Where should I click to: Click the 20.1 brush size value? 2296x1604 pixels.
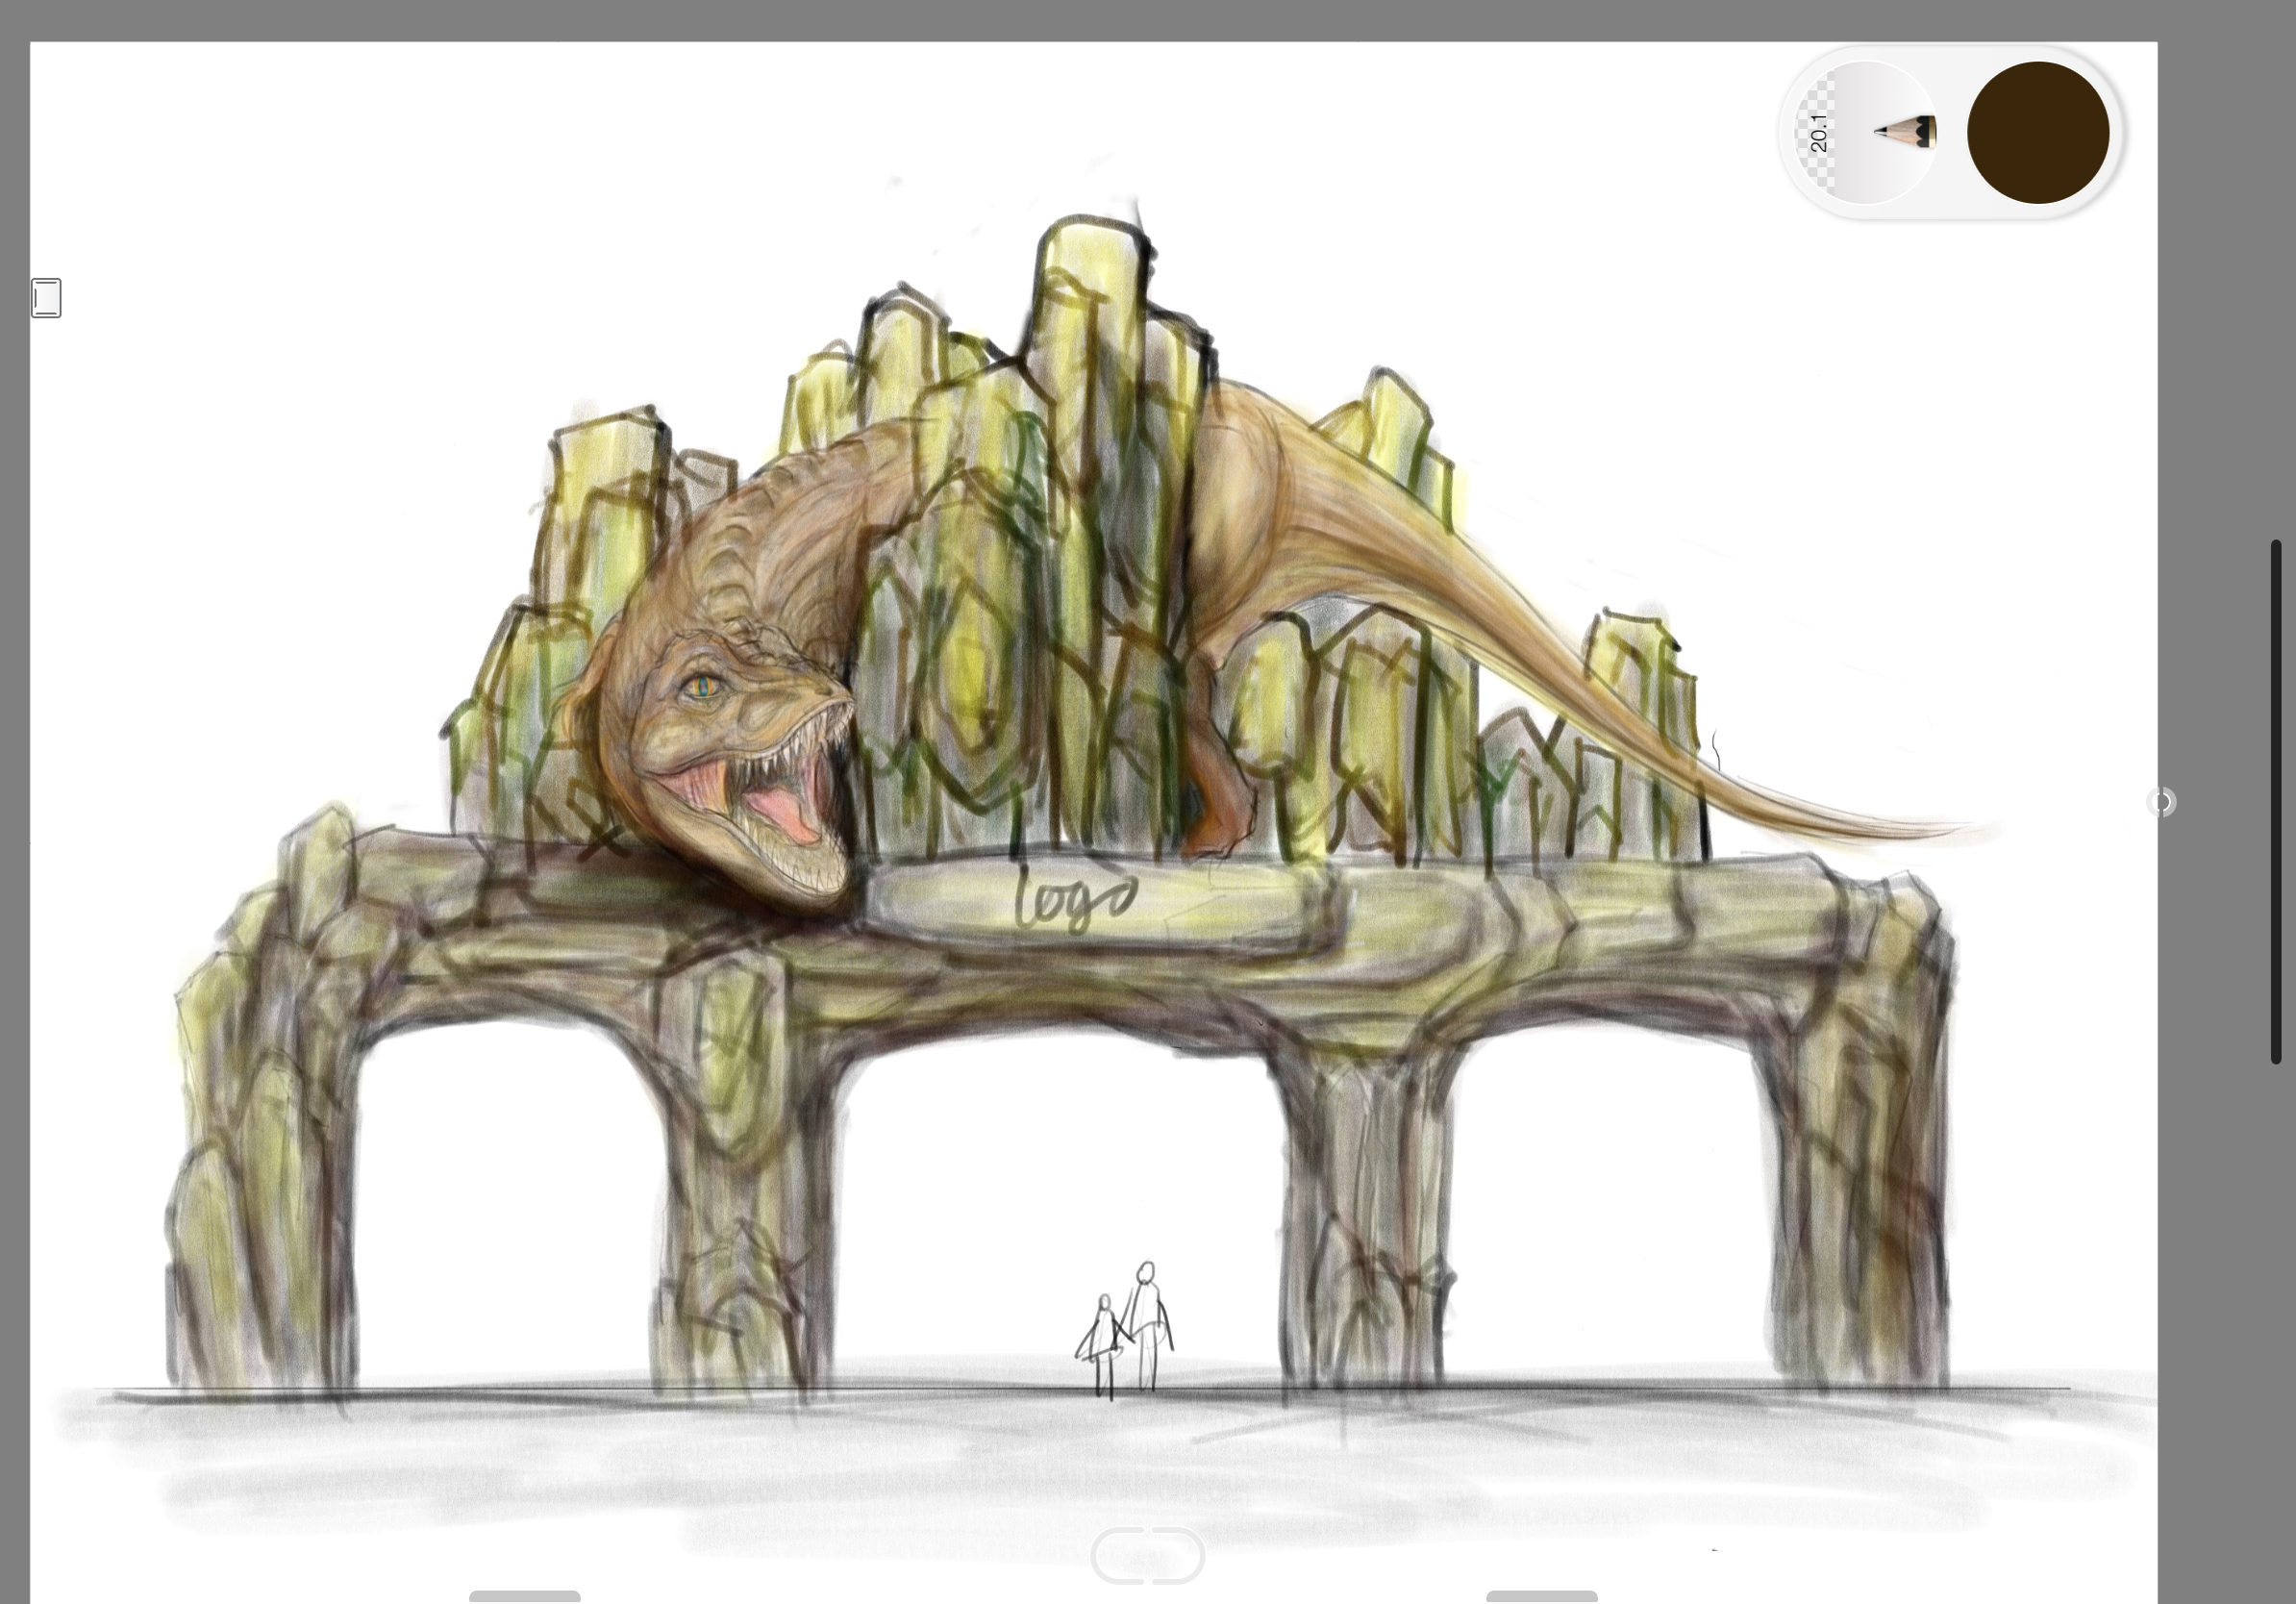pyautogui.click(x=1818, y=133)
